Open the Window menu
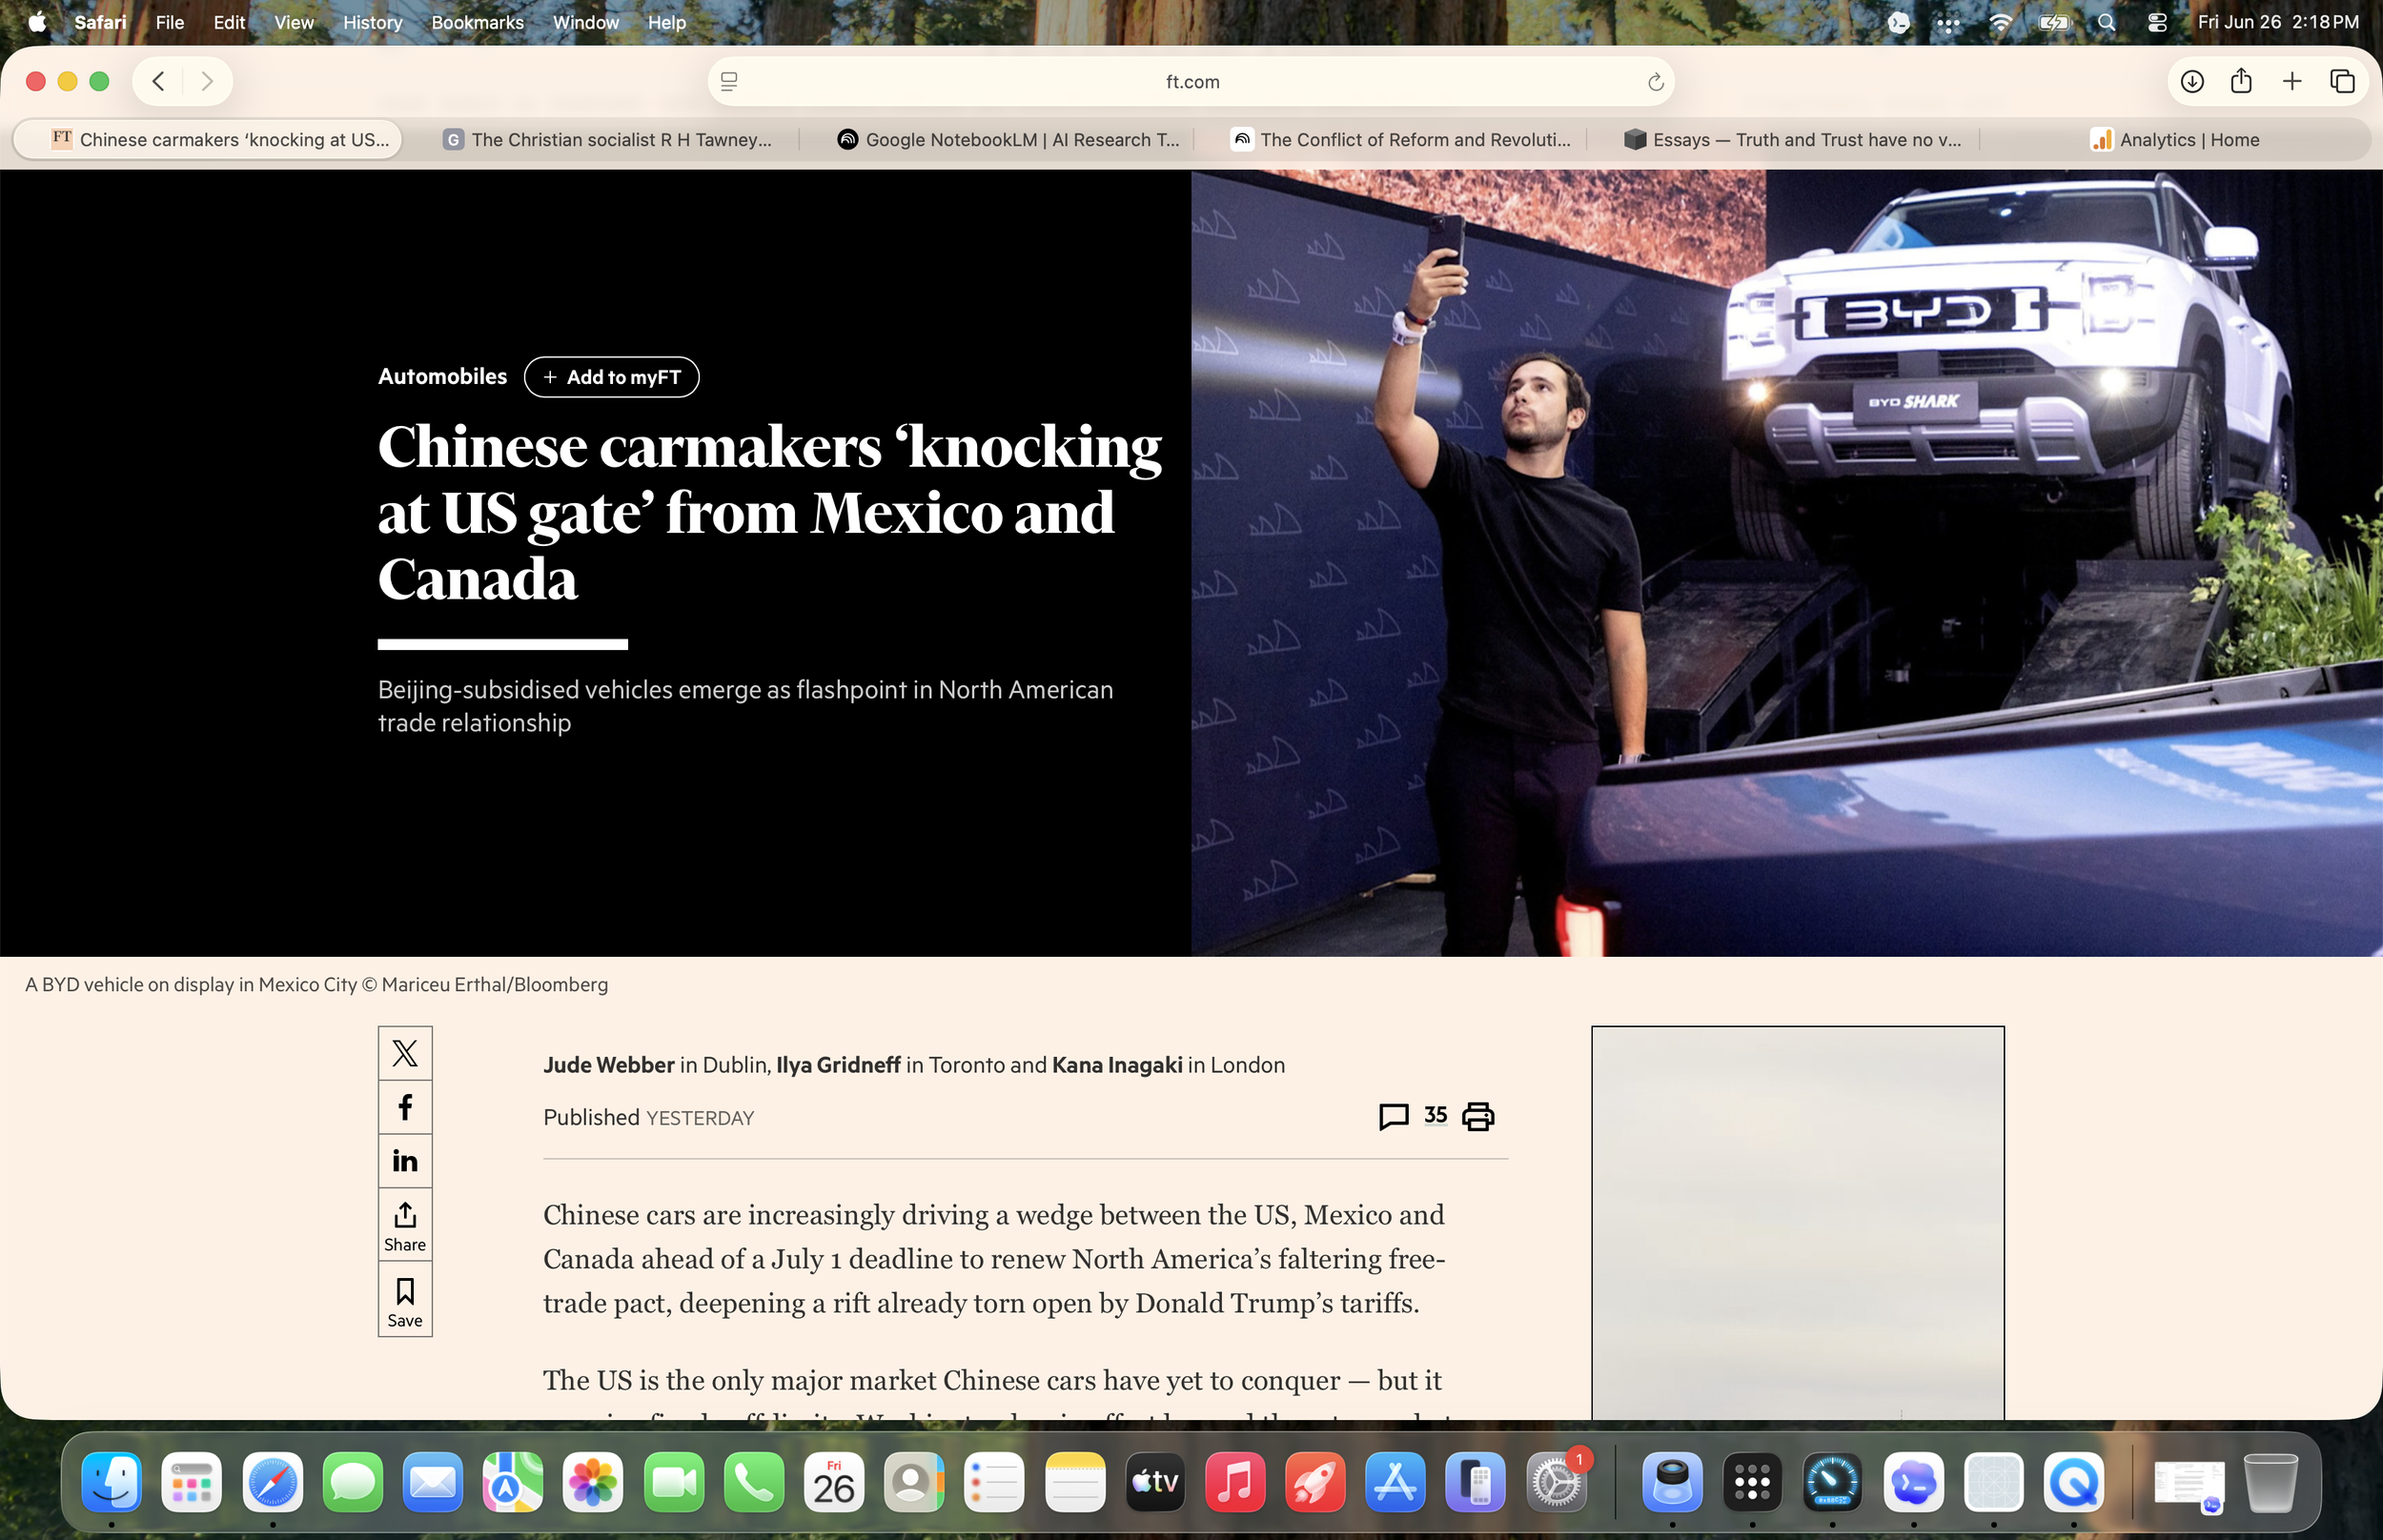 [x=586, y=22]
